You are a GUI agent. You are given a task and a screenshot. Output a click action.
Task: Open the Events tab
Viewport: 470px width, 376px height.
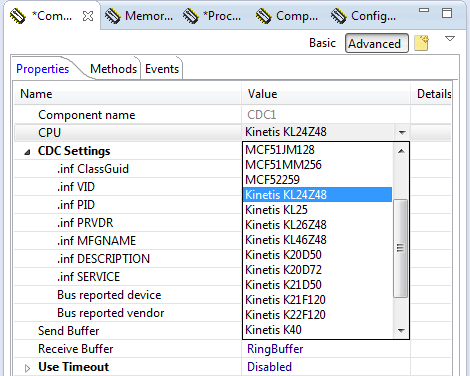click(x=162, y=69)
